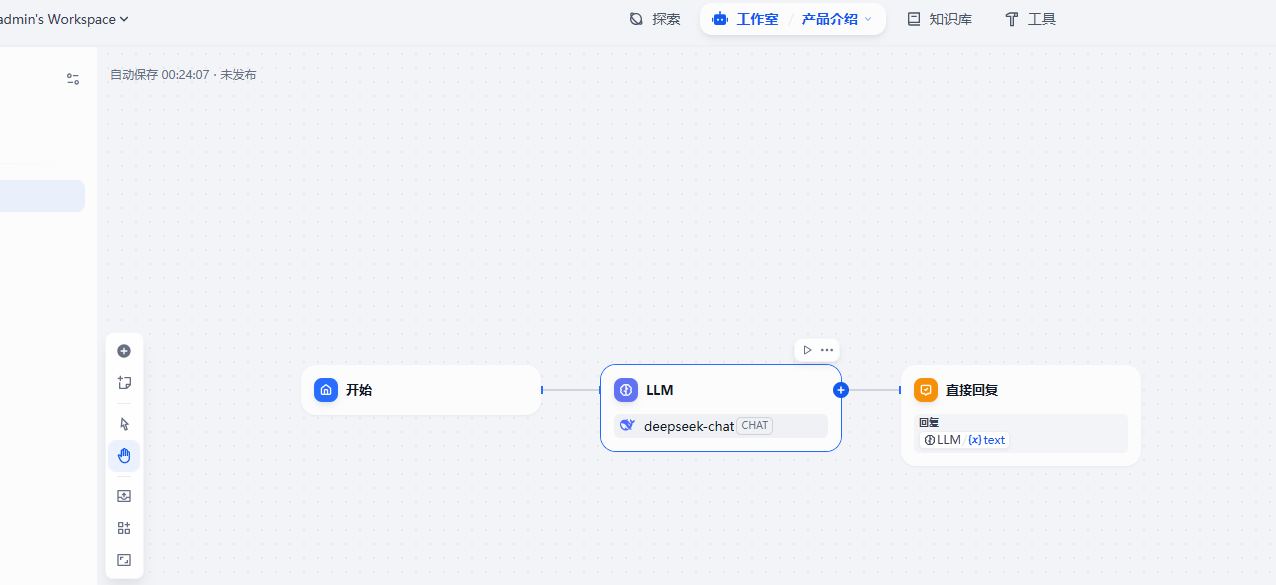Open the admin's Workspace dropdown
This screenshot has height=585, width=1276.
(64, 19)
